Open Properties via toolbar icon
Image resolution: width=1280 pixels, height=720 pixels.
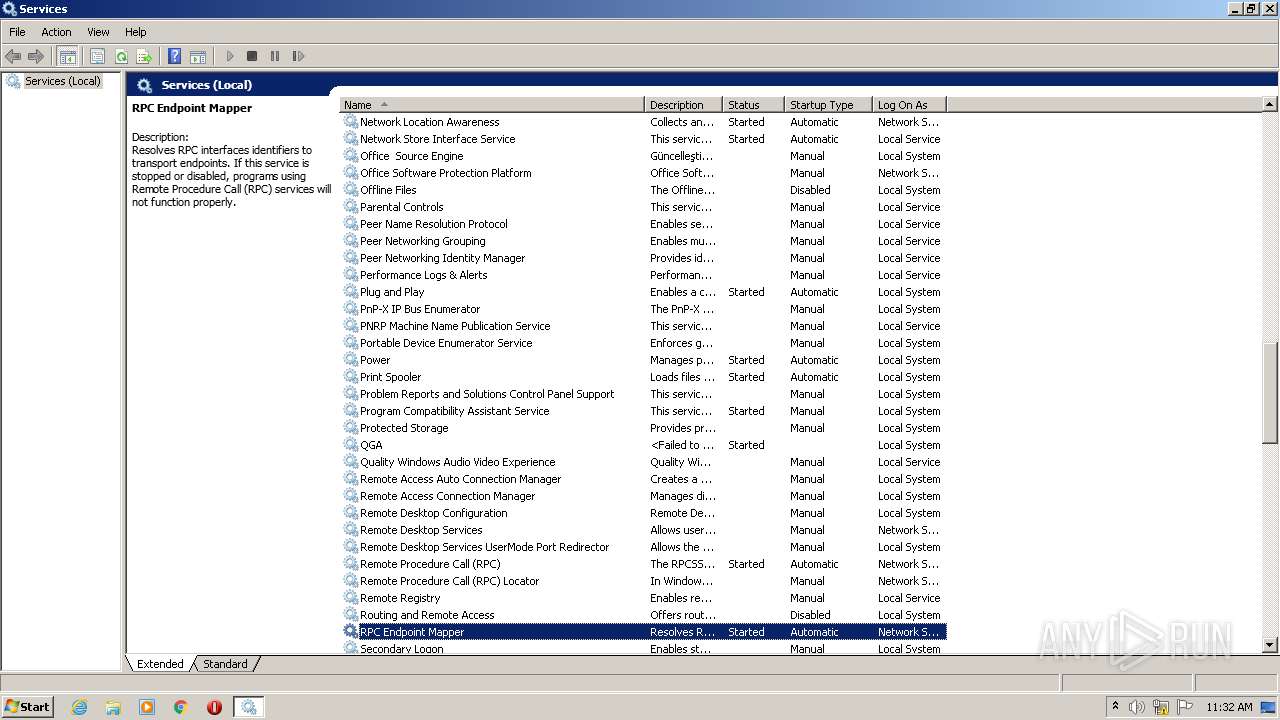(97, 57)
